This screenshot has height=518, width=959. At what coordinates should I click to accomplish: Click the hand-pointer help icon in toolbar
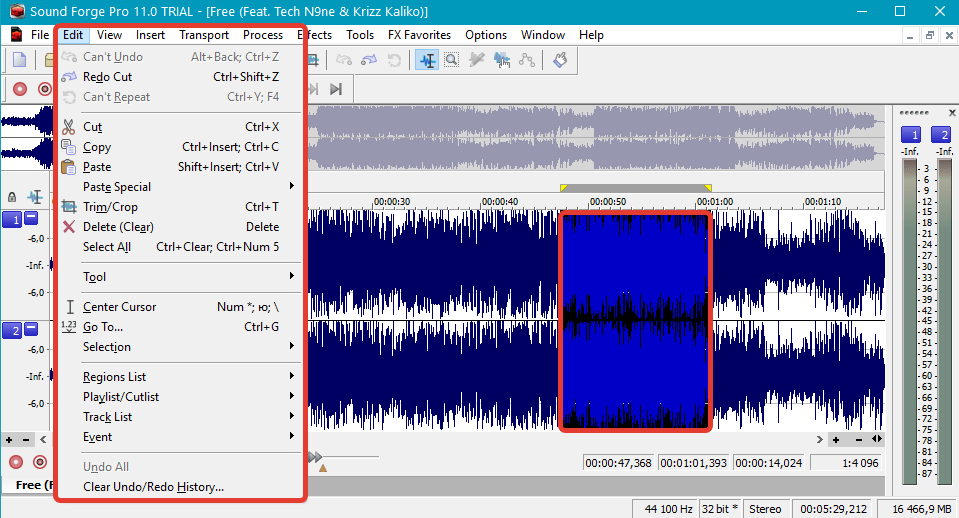click(560, 60)
